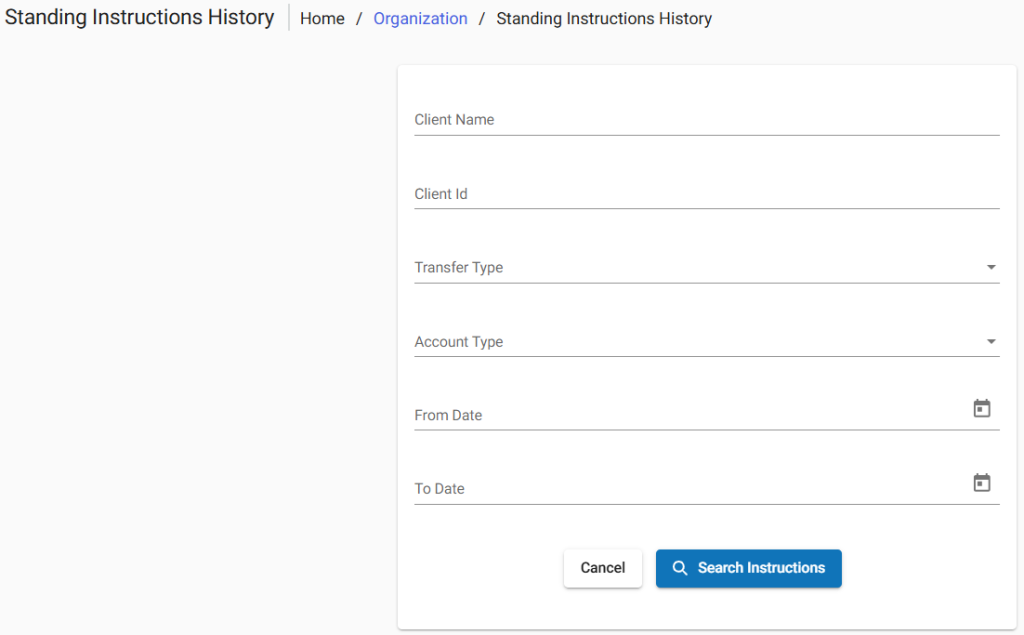This screenshot has height=635, width=1024.
Task: Click the Search Instructions button
Action: 748,568
